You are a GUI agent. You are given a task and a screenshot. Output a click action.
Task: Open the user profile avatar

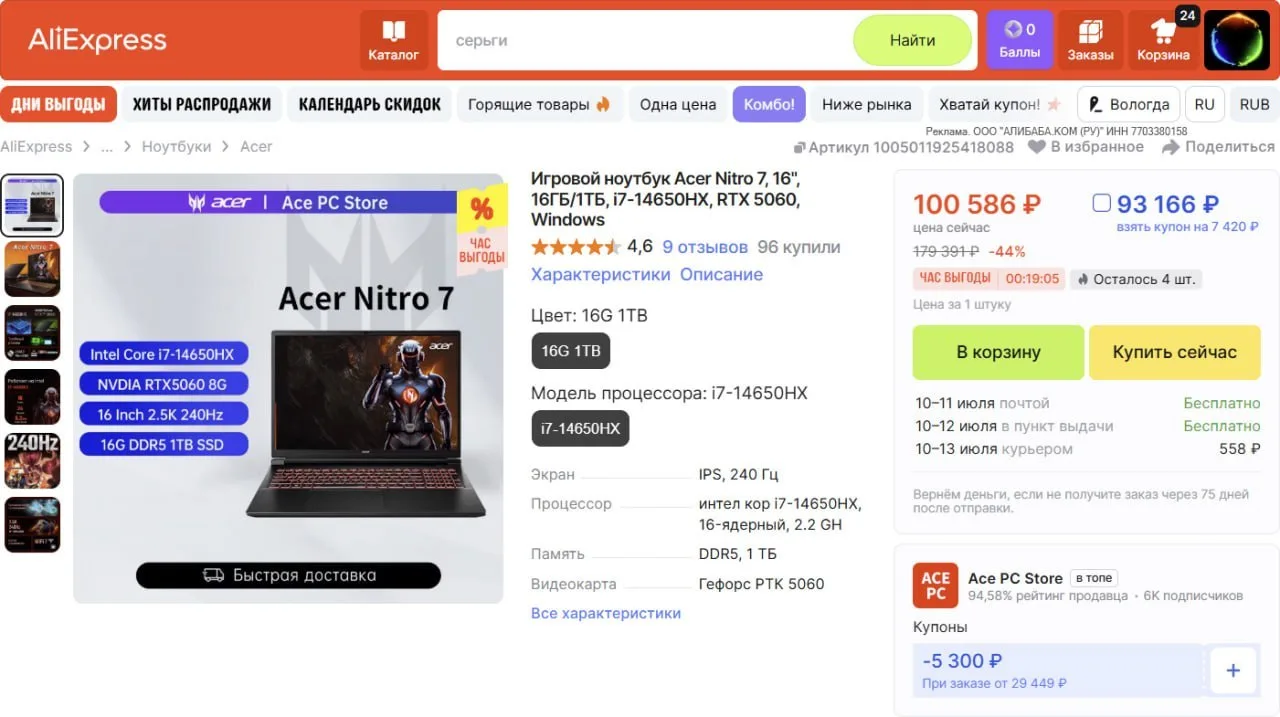click(1236, 40)
